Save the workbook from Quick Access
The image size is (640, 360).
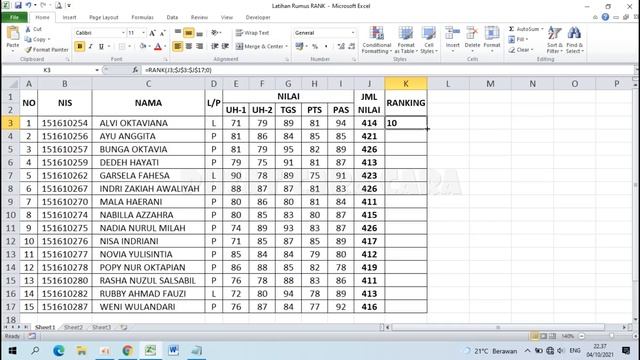[x=18, y=6]
